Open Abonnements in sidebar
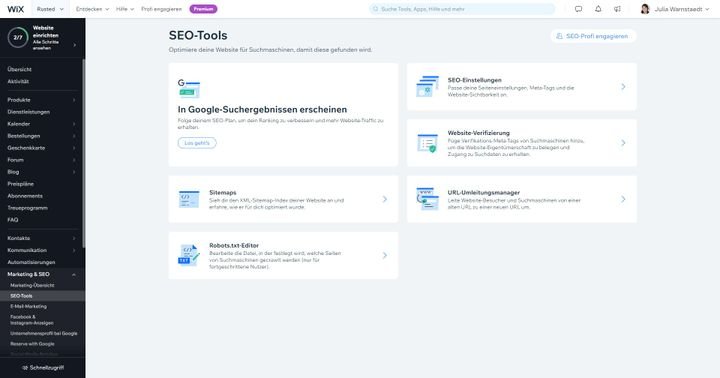 coord(25,196)
